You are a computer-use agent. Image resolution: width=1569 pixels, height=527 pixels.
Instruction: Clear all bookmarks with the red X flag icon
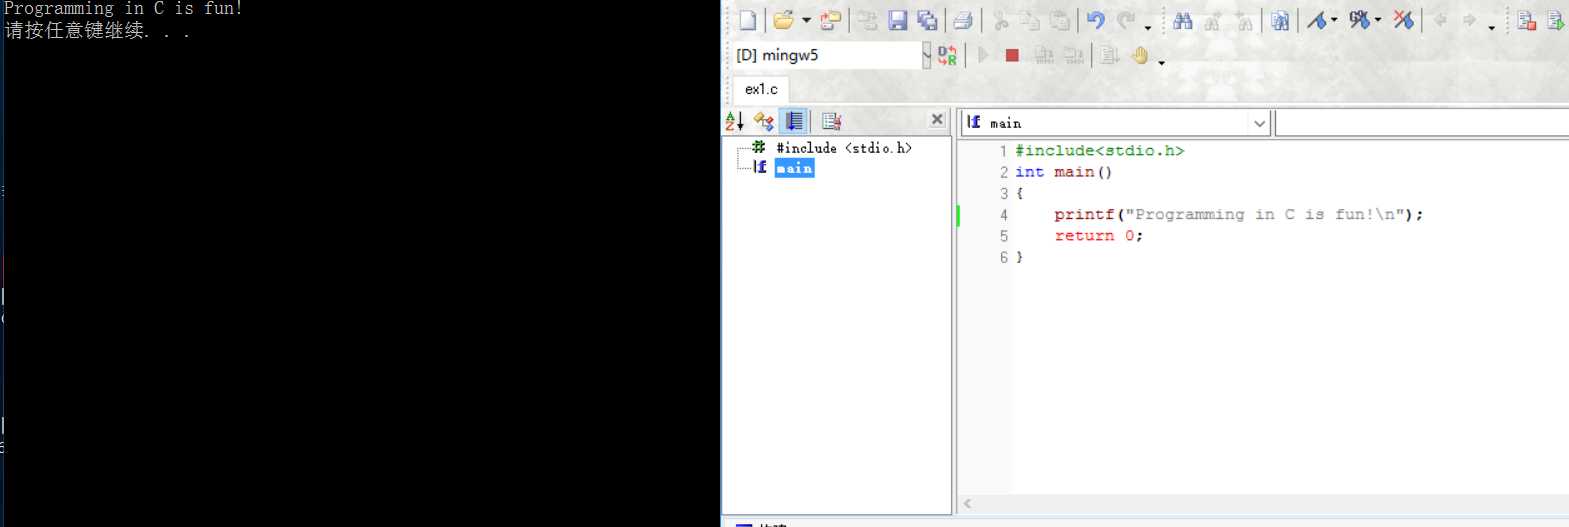pos(1404,20)
